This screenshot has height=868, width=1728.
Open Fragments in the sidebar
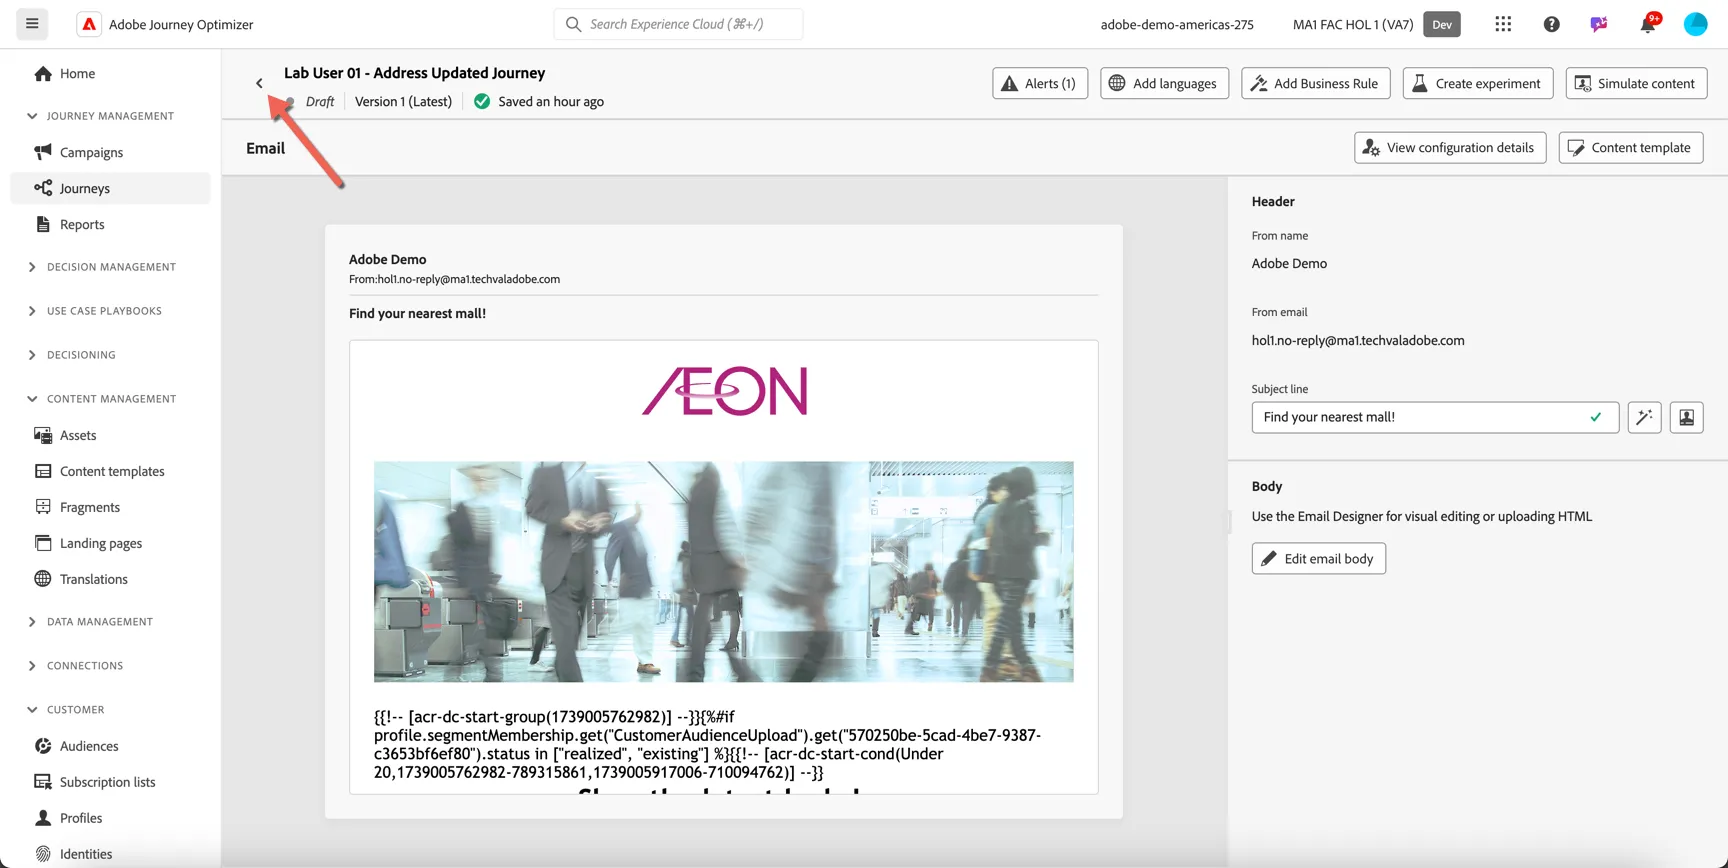tap(110, 507)
